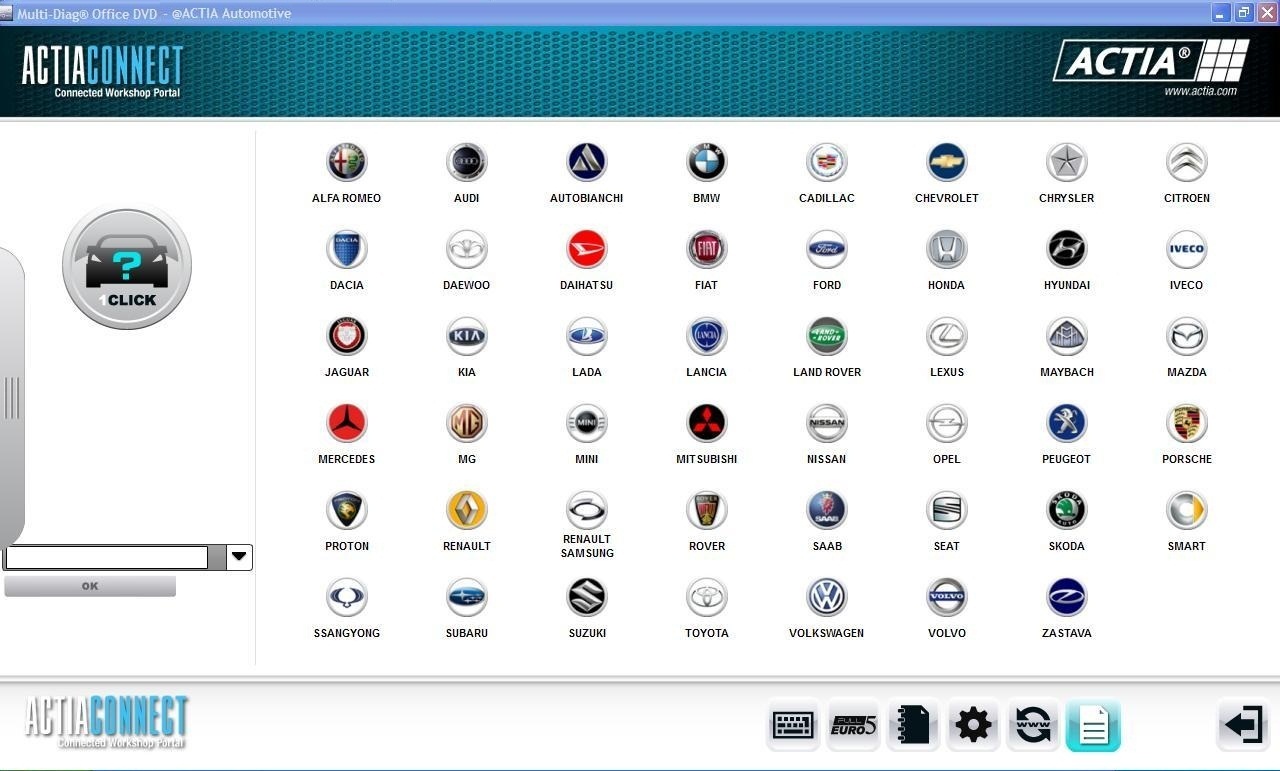Select the Renault logo
This screenshot has width=1280, height=771.
[x=467, y=510]
